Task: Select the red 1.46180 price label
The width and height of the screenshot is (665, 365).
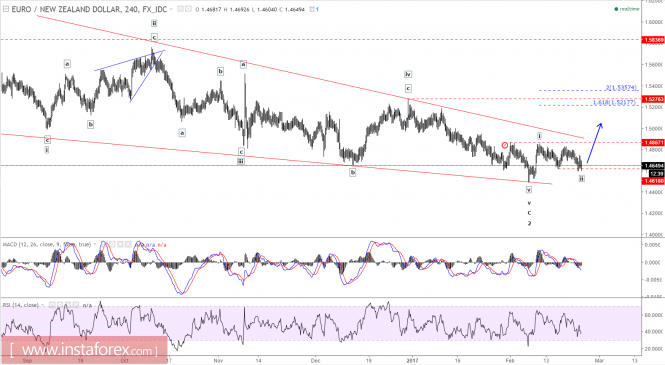Action: pyautogui.click(x=654, y=181)
